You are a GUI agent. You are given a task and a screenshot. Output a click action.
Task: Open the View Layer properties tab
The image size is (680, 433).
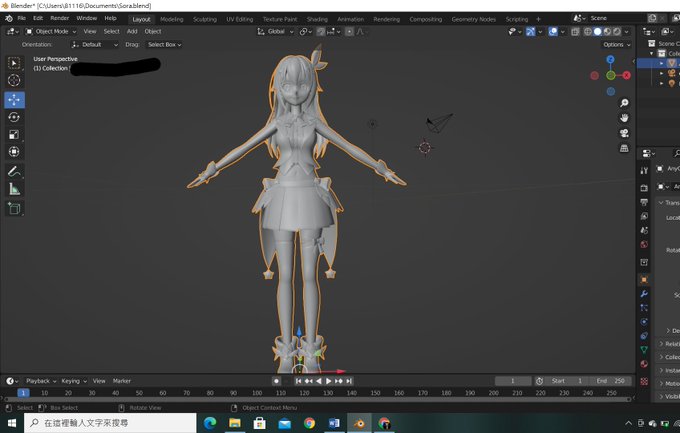pyautogui.click(x=644, y=216)
